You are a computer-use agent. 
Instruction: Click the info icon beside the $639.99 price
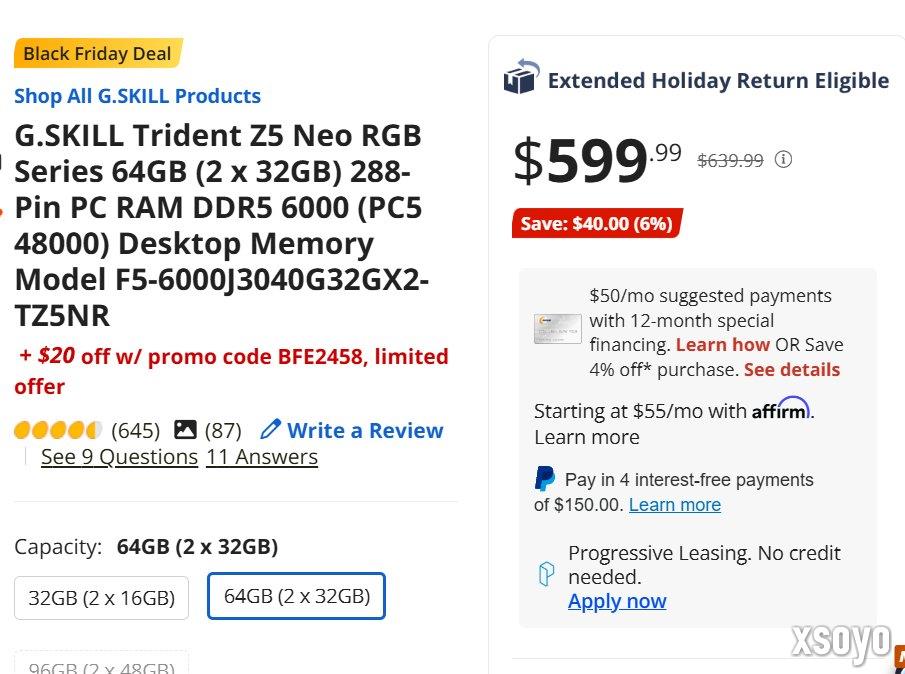[784, 159]
